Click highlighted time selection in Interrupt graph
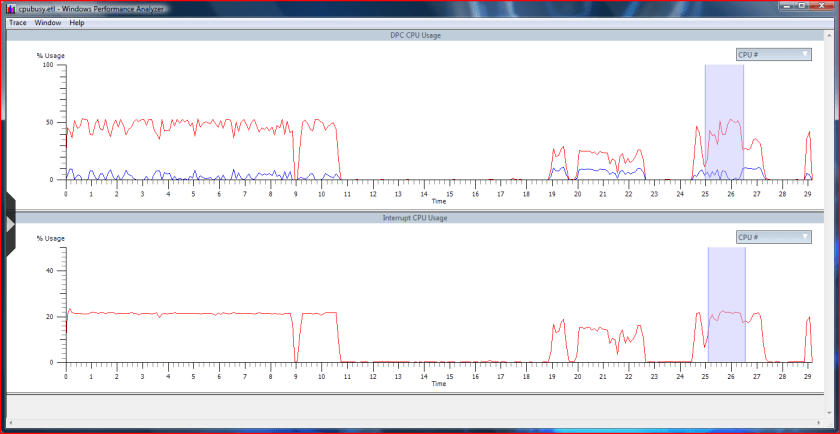The width and height of the screenshot is (840, 434). point(726,305)
